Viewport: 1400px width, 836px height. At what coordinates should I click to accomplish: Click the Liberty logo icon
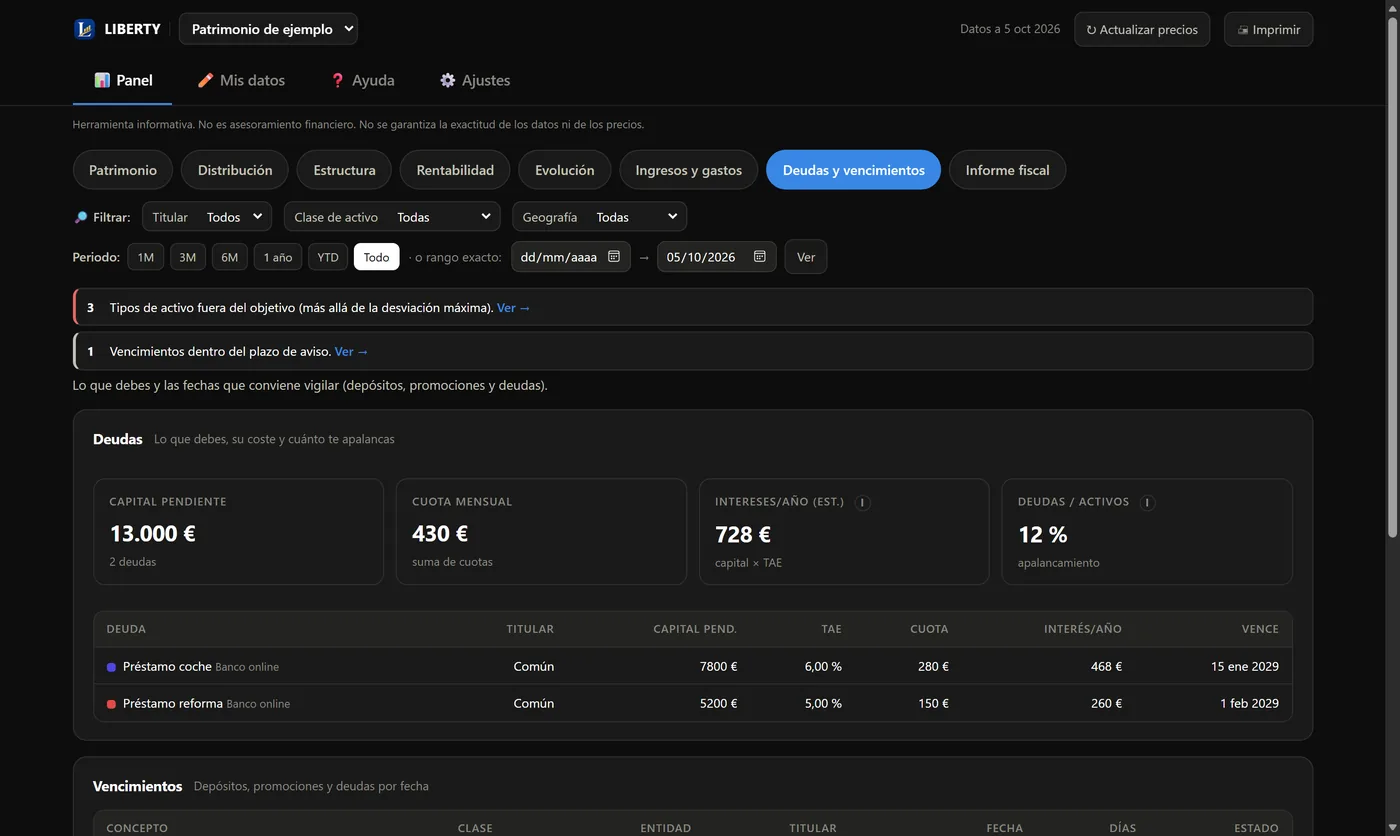84,29
